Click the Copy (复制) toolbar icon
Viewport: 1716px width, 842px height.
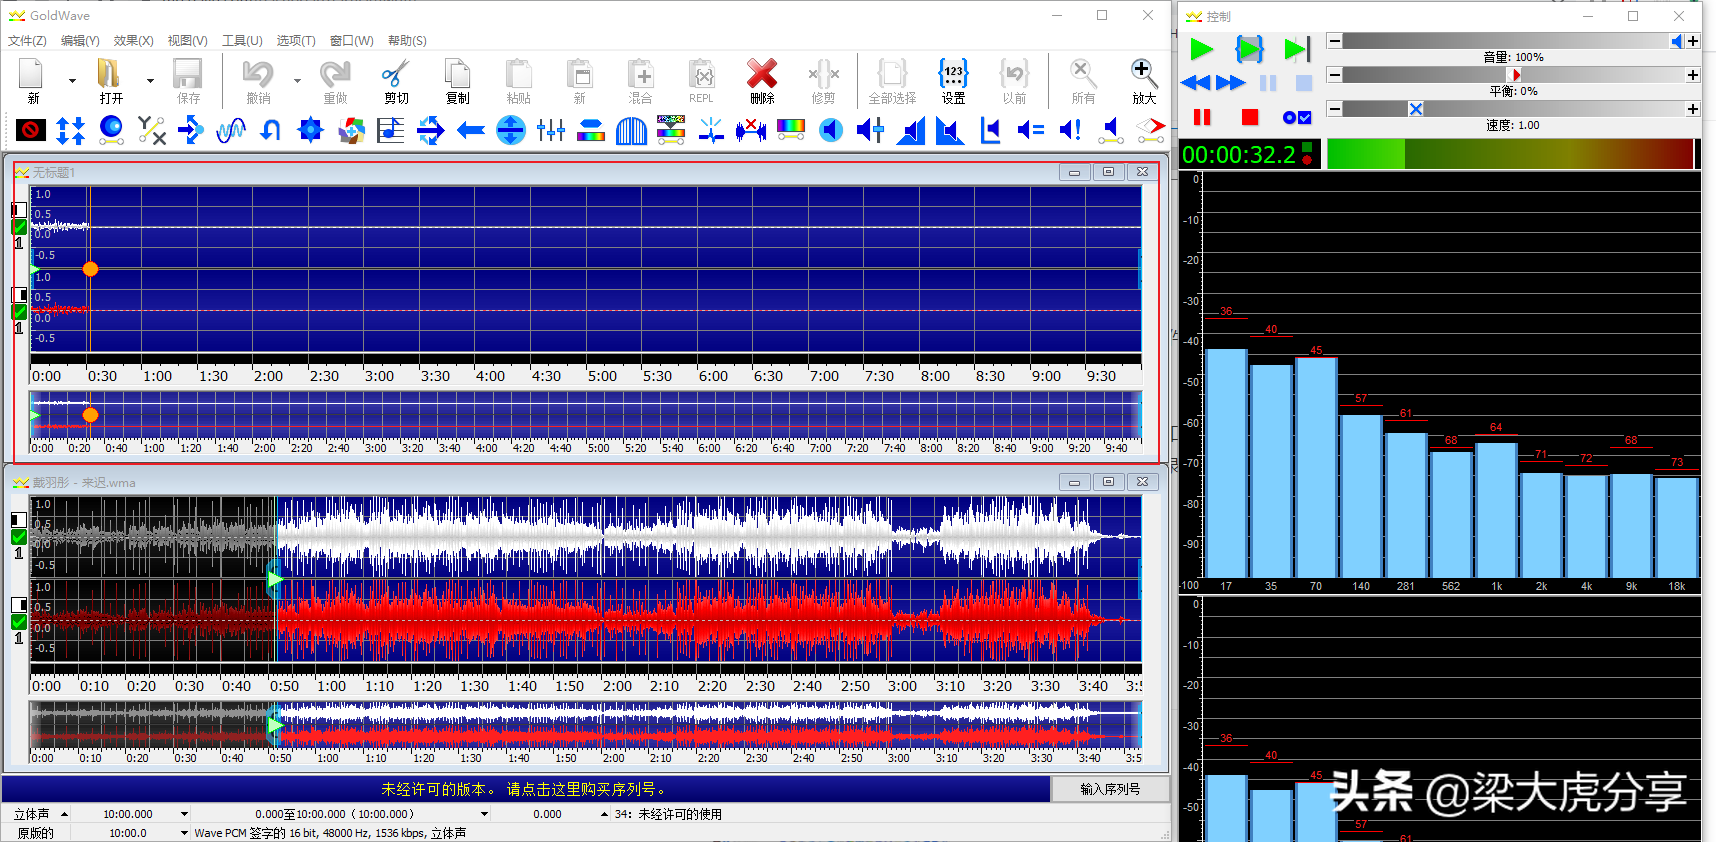pos(457,75)
